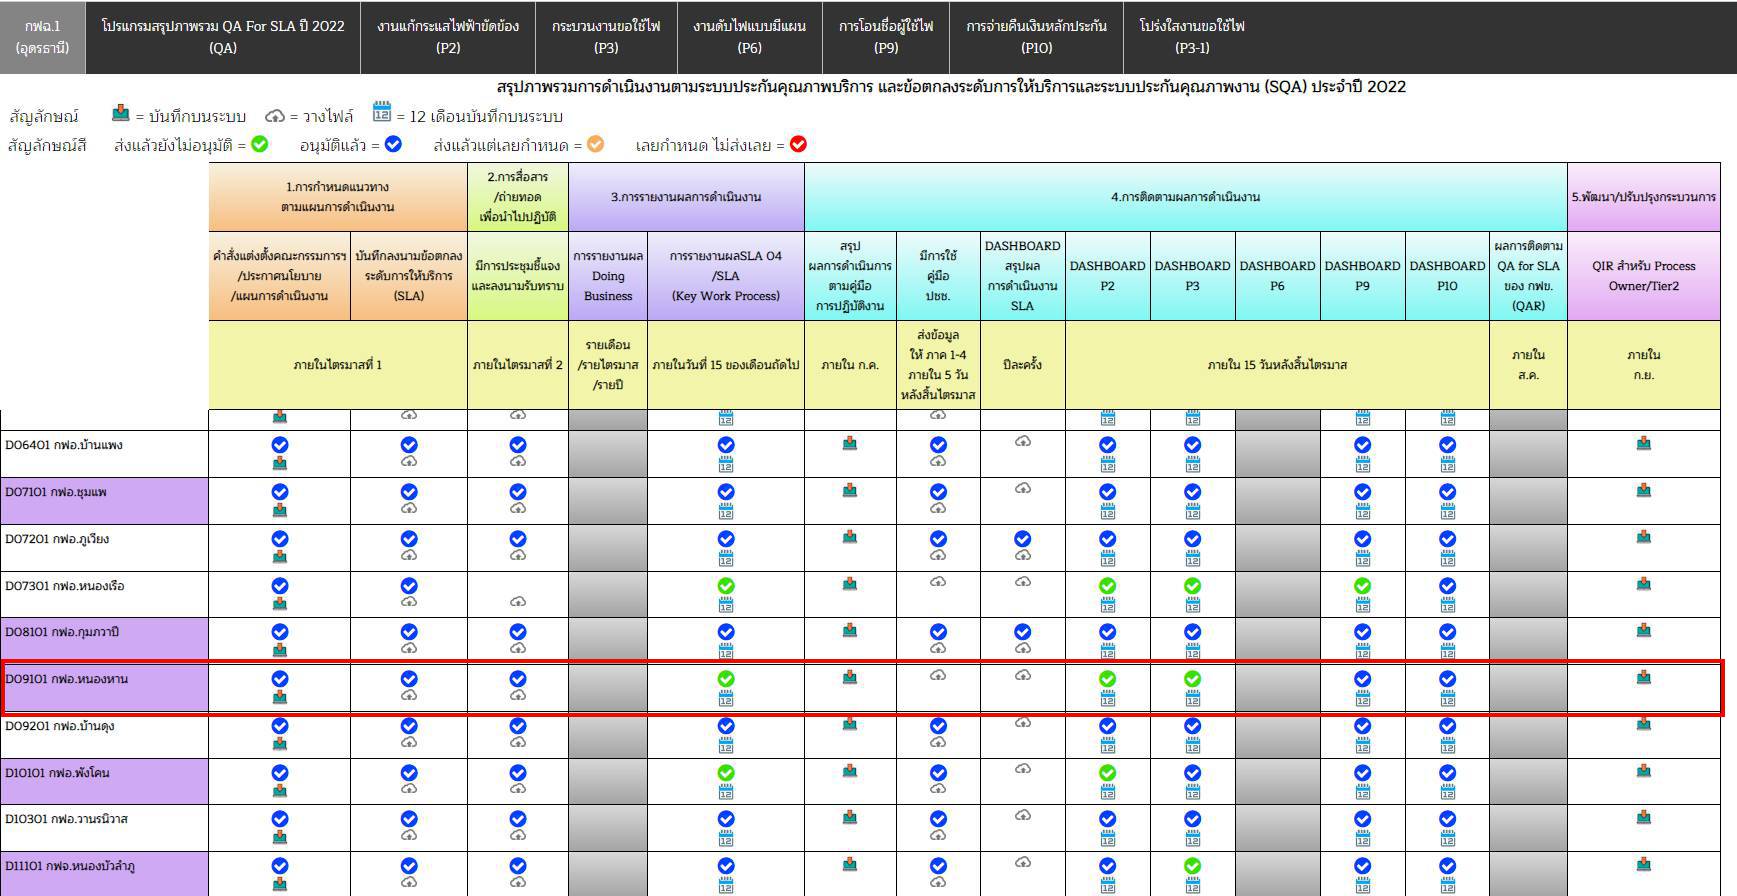Click save icon in D07101 QIR column
Screen dimensions: 1737x896
pyautogui.click(x=1643, y=490)
